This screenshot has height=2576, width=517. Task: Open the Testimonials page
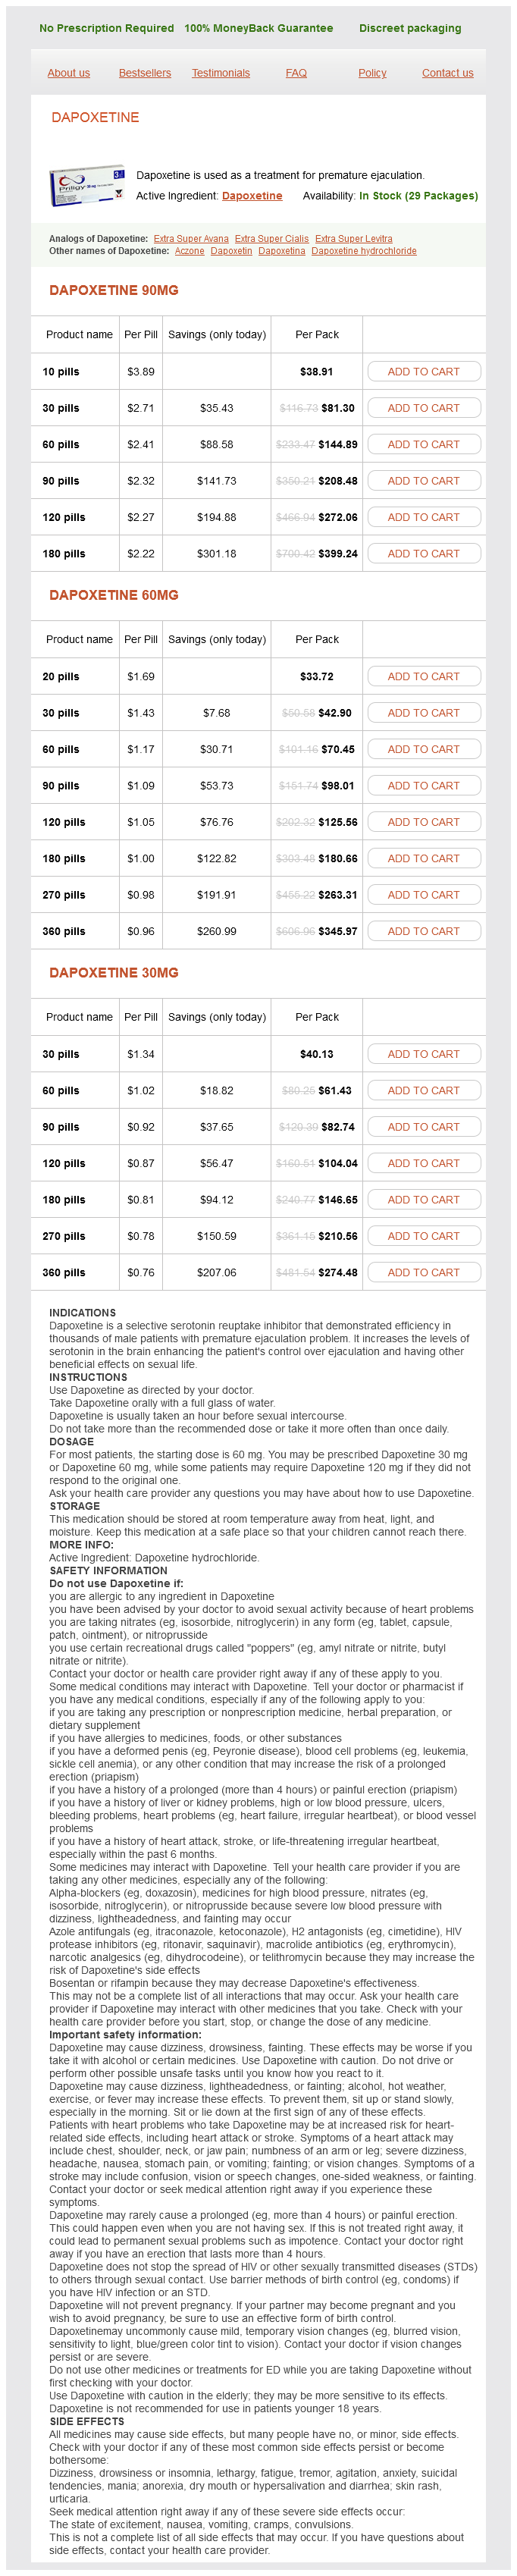221,73
